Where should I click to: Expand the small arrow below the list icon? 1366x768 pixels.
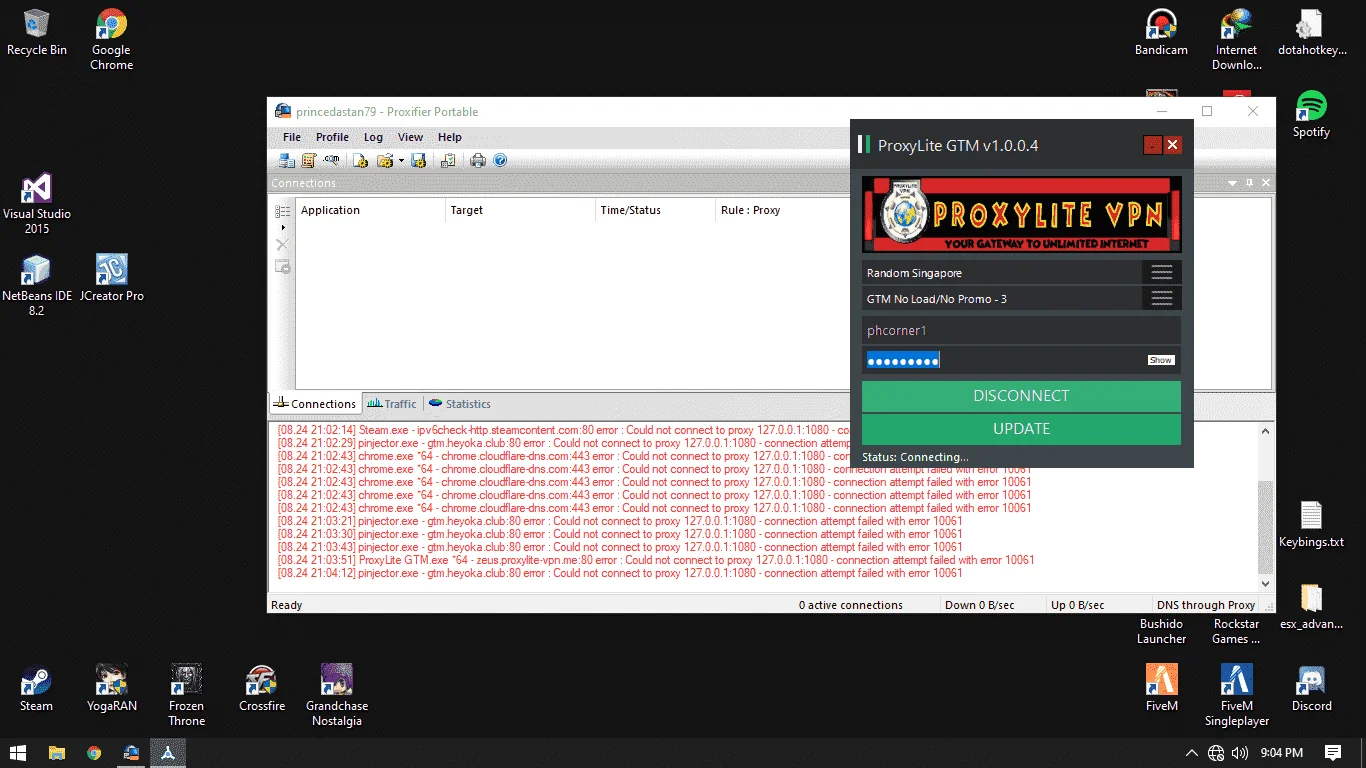point(283,228)
